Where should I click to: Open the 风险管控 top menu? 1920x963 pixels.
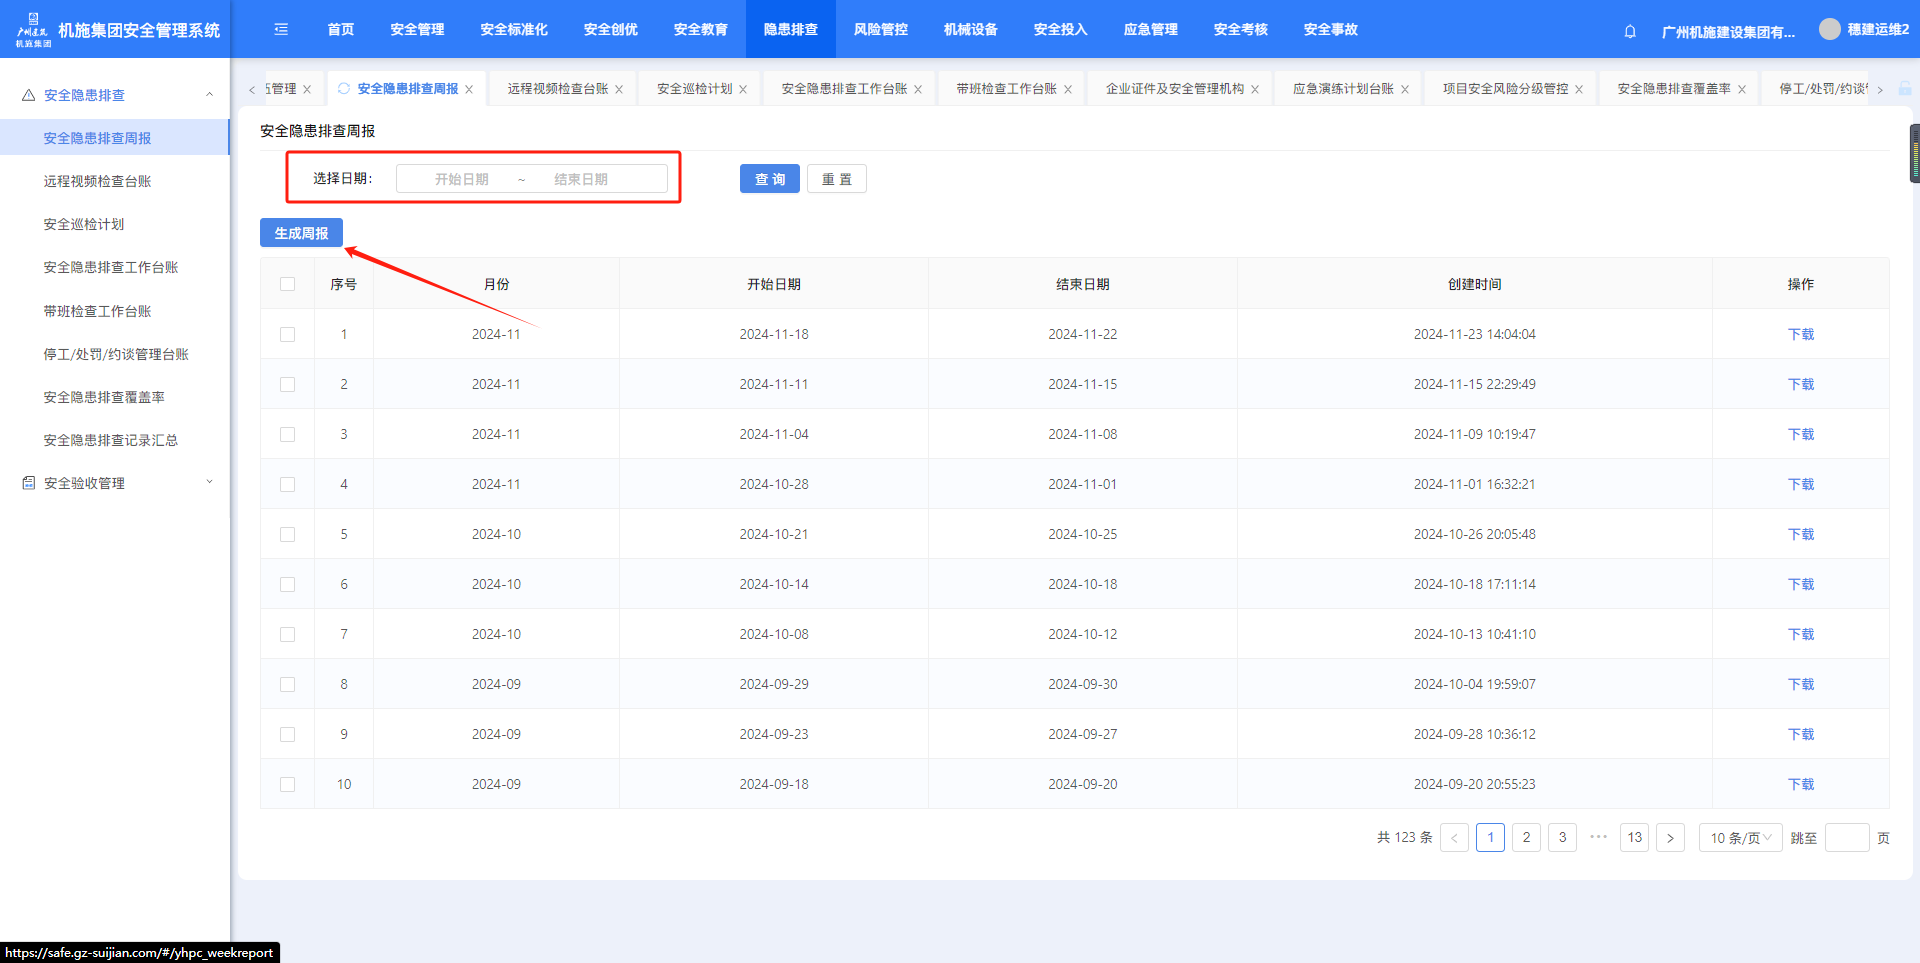(880, 30)
